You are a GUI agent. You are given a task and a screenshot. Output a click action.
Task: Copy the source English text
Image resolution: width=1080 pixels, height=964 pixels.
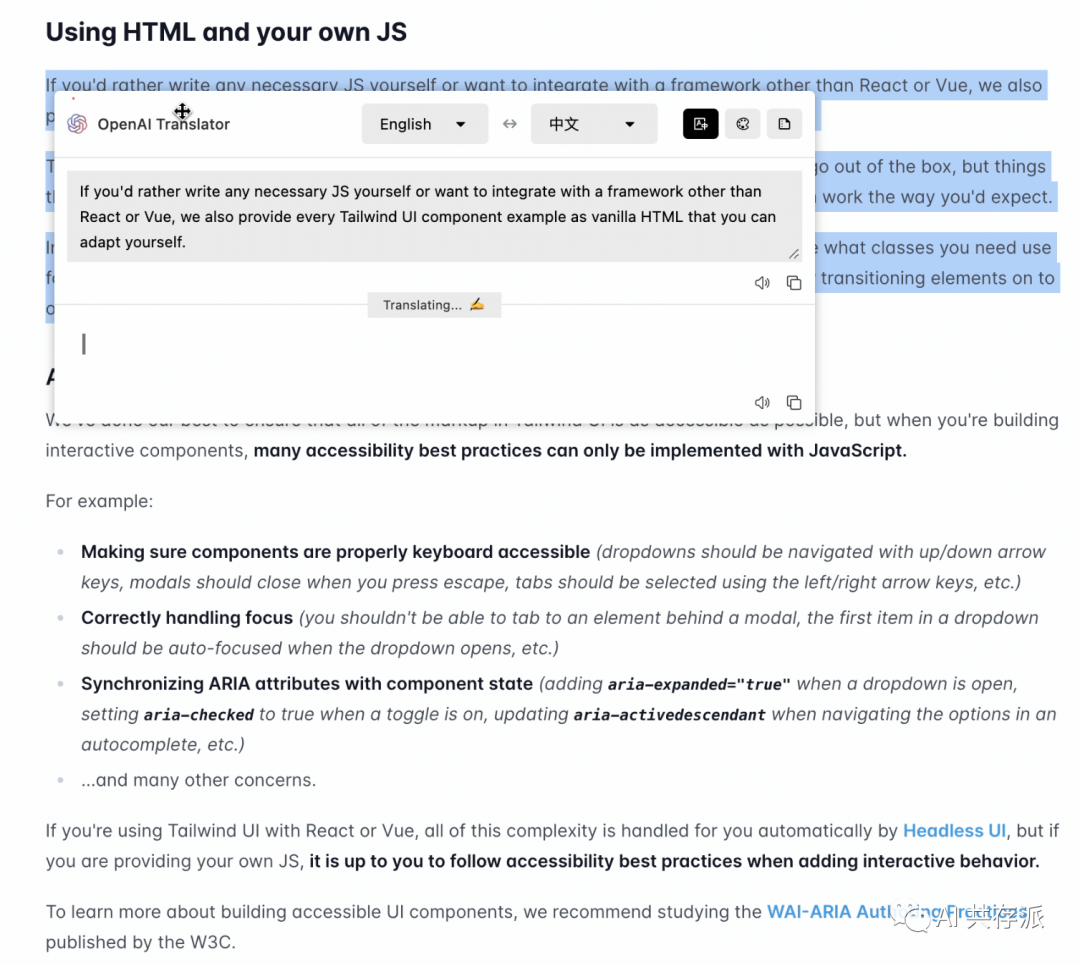tap(794, 283)
